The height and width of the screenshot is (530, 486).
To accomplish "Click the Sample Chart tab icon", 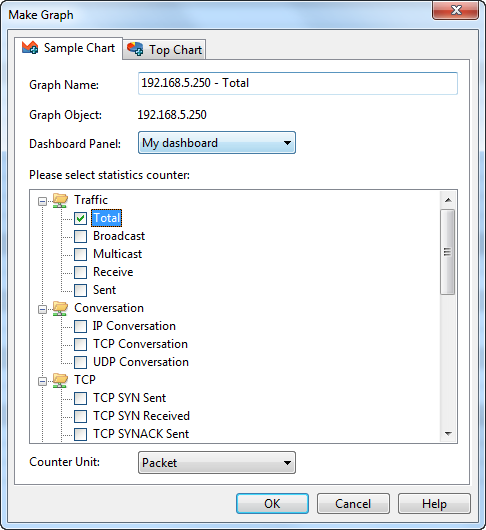I will (x=30, y=48).
